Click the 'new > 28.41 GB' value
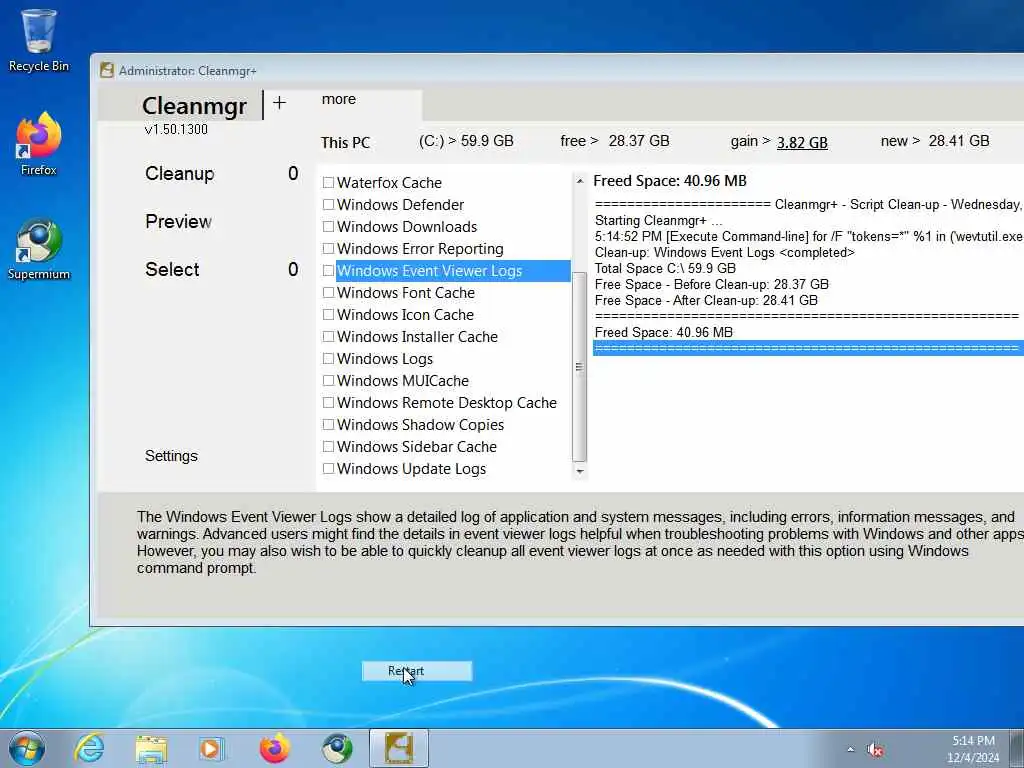Screen dimensions: 1024x768 point(935,141)
